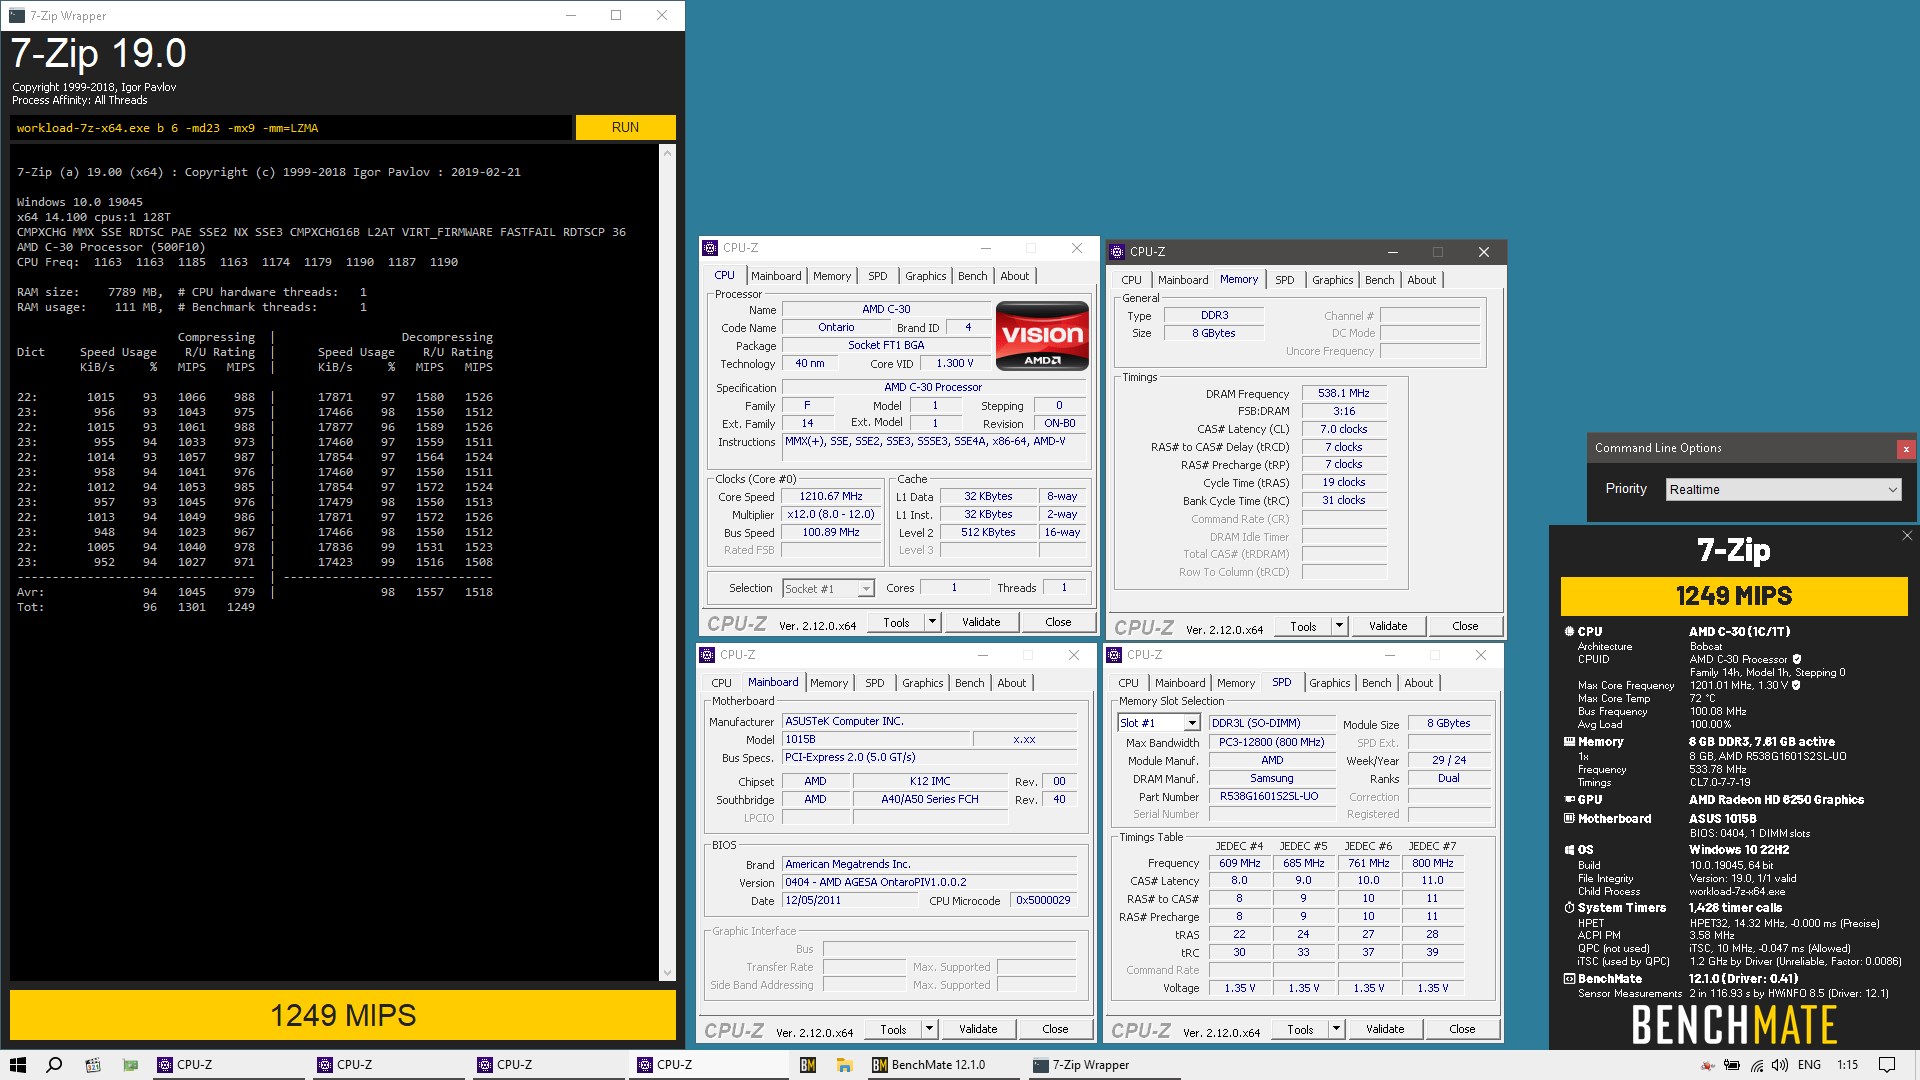Expand Tools arrow in CPU-Z CPU tab window
1920x1080 pixels.
tap(932, 622)
